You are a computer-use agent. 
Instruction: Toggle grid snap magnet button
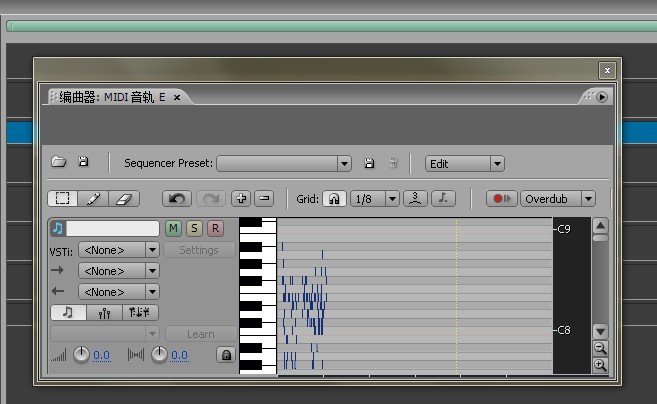coord(334,199)
